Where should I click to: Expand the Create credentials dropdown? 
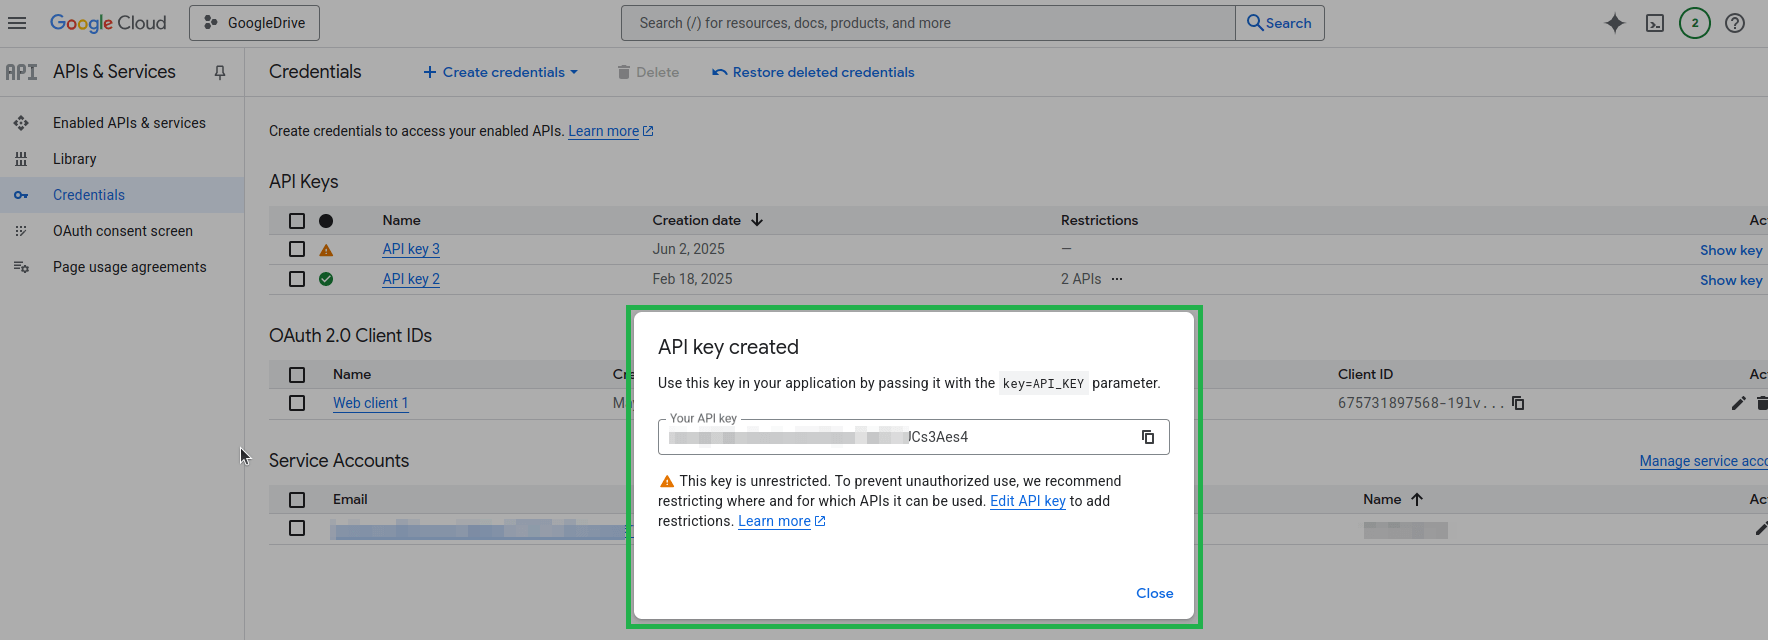[x=500, y=72]
